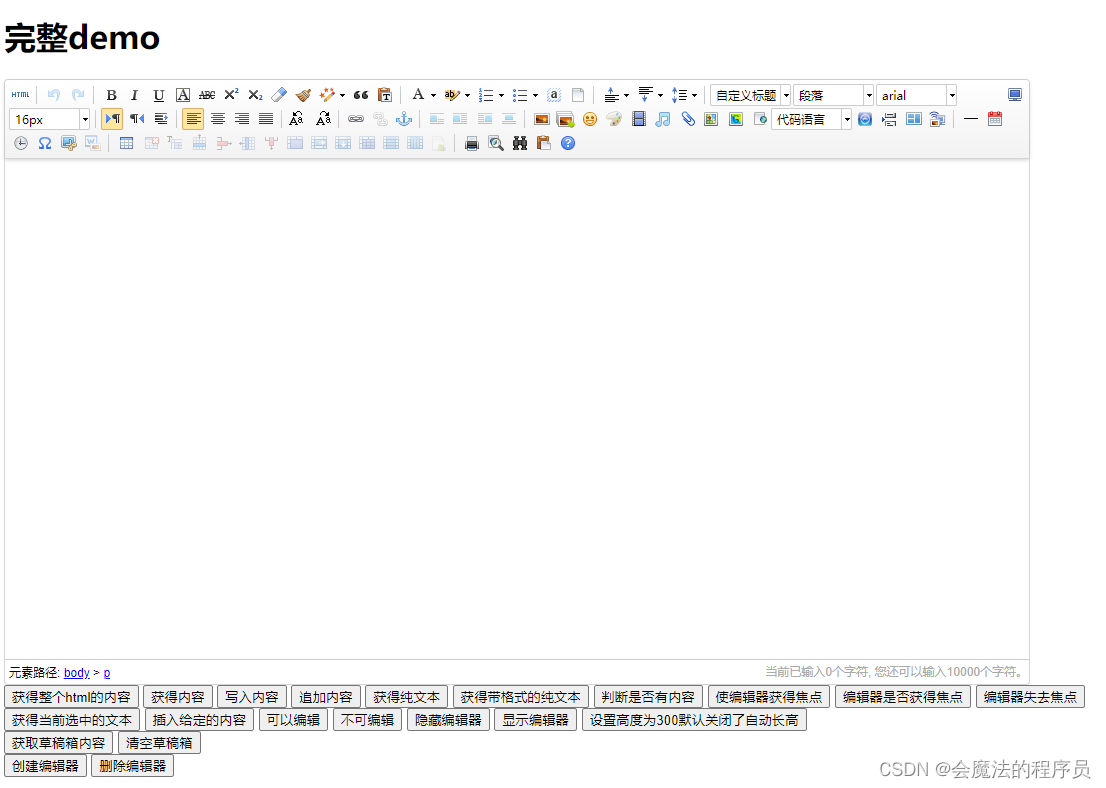Expand line spacing options arrow
The image size is (1106, 788).
pos(695,95)
